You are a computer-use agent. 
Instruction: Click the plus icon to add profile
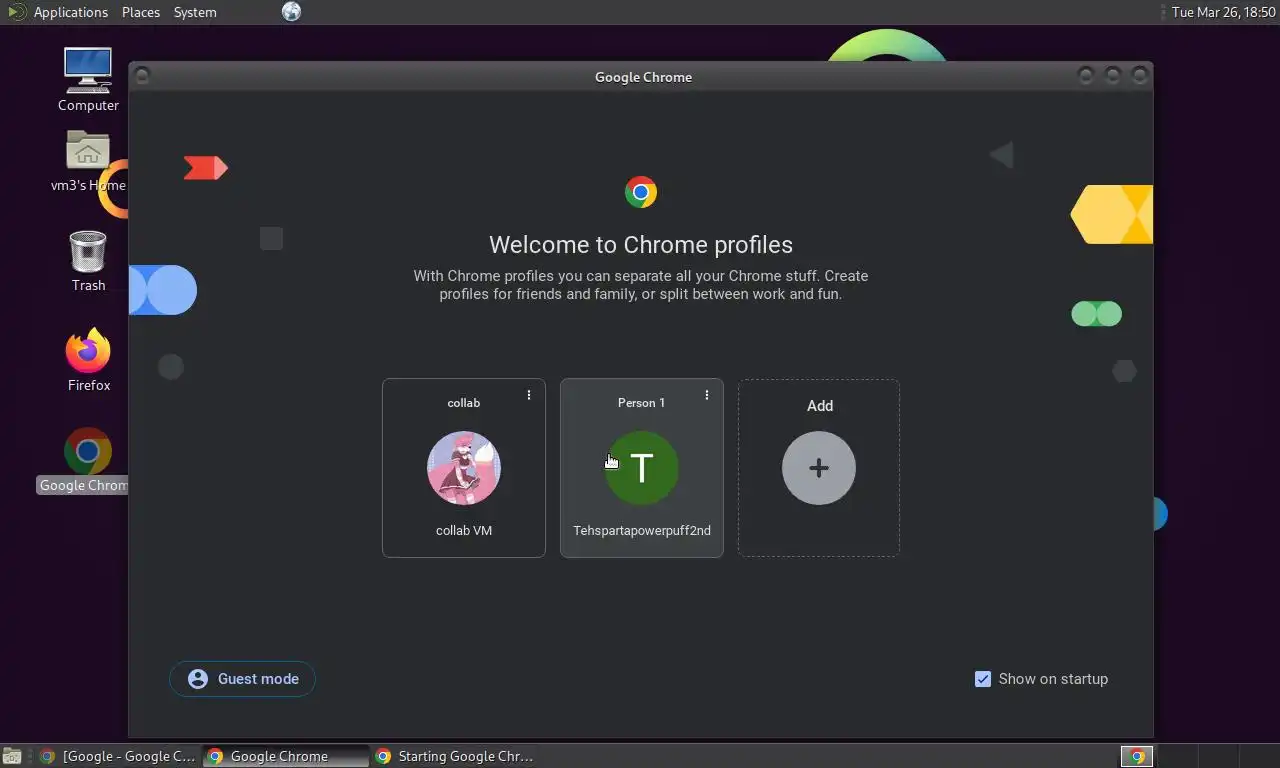pos(819,468)
